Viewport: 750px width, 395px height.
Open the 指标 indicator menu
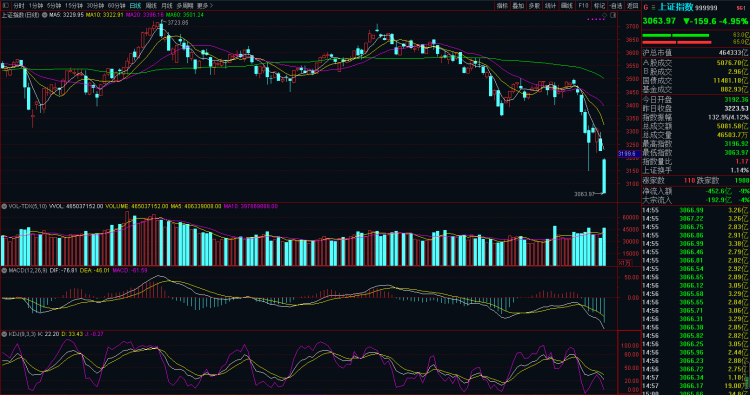point(502,6)
